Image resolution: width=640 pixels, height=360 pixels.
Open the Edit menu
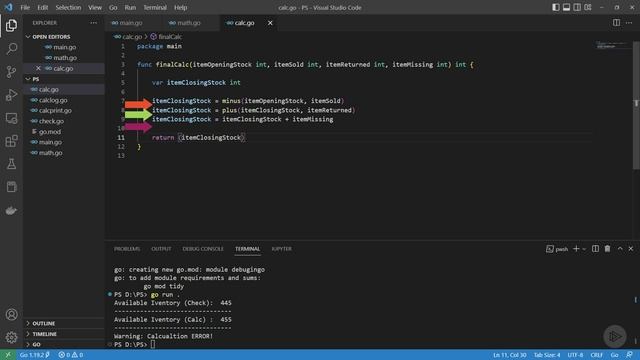[x=42, y=7]
